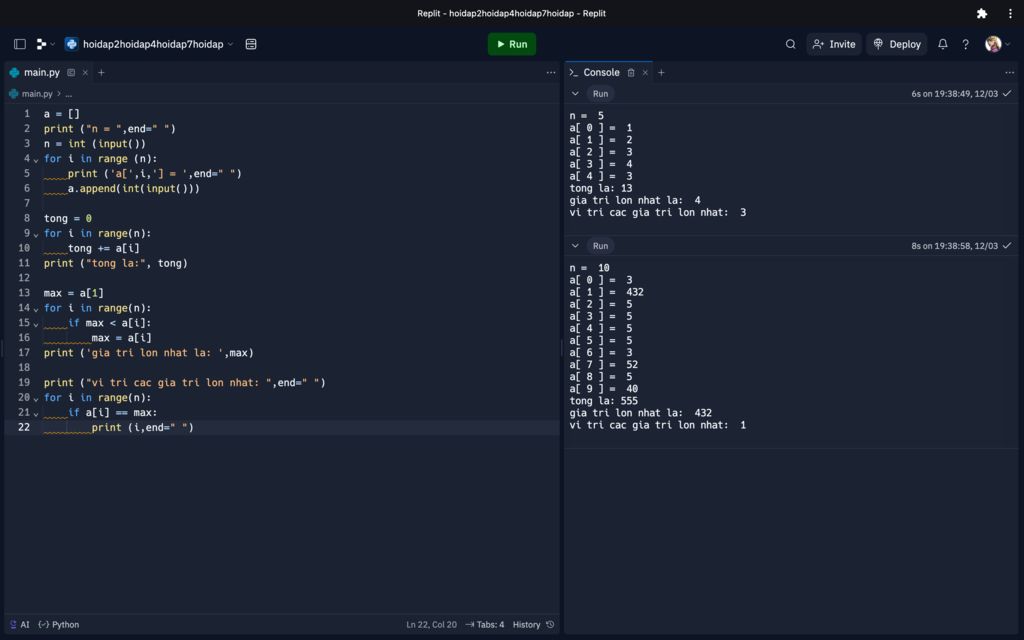The width and height of the screenshot is (1024, 640).
Task: Open the search magnifier icon
Action: coord(790,44)
